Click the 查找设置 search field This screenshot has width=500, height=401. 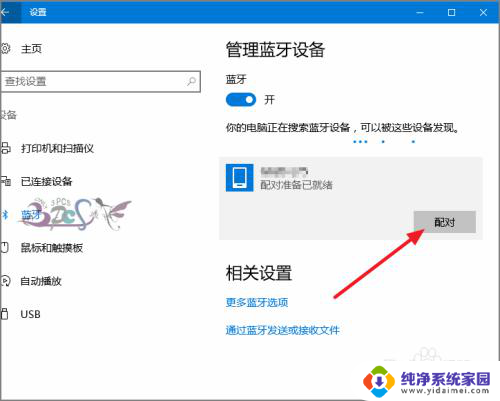(101, 81)
